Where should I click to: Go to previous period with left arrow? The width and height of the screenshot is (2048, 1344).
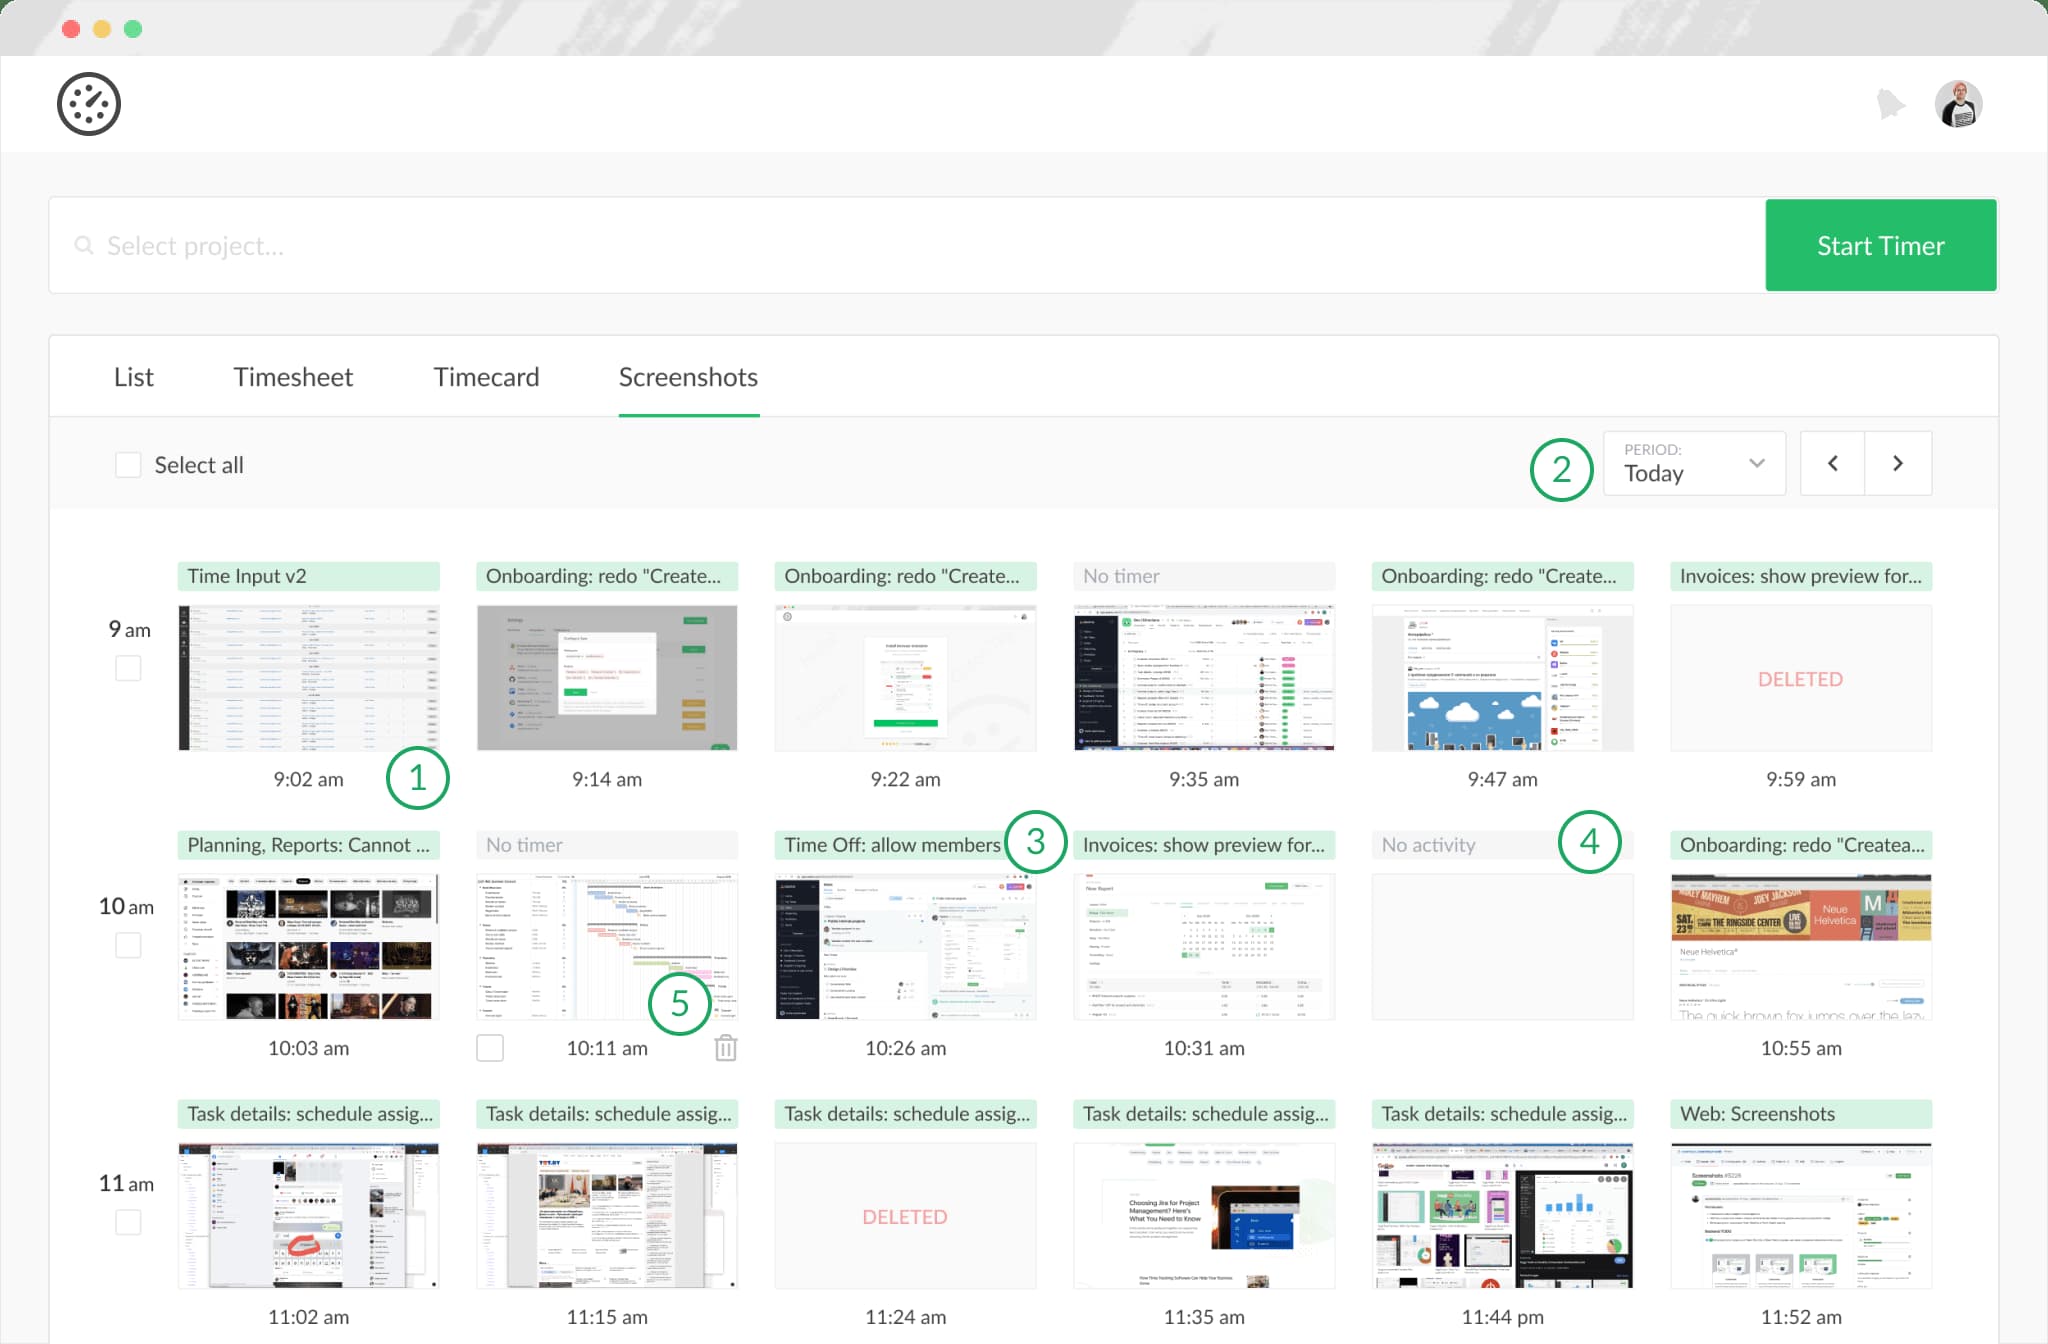coord(1833,463)
